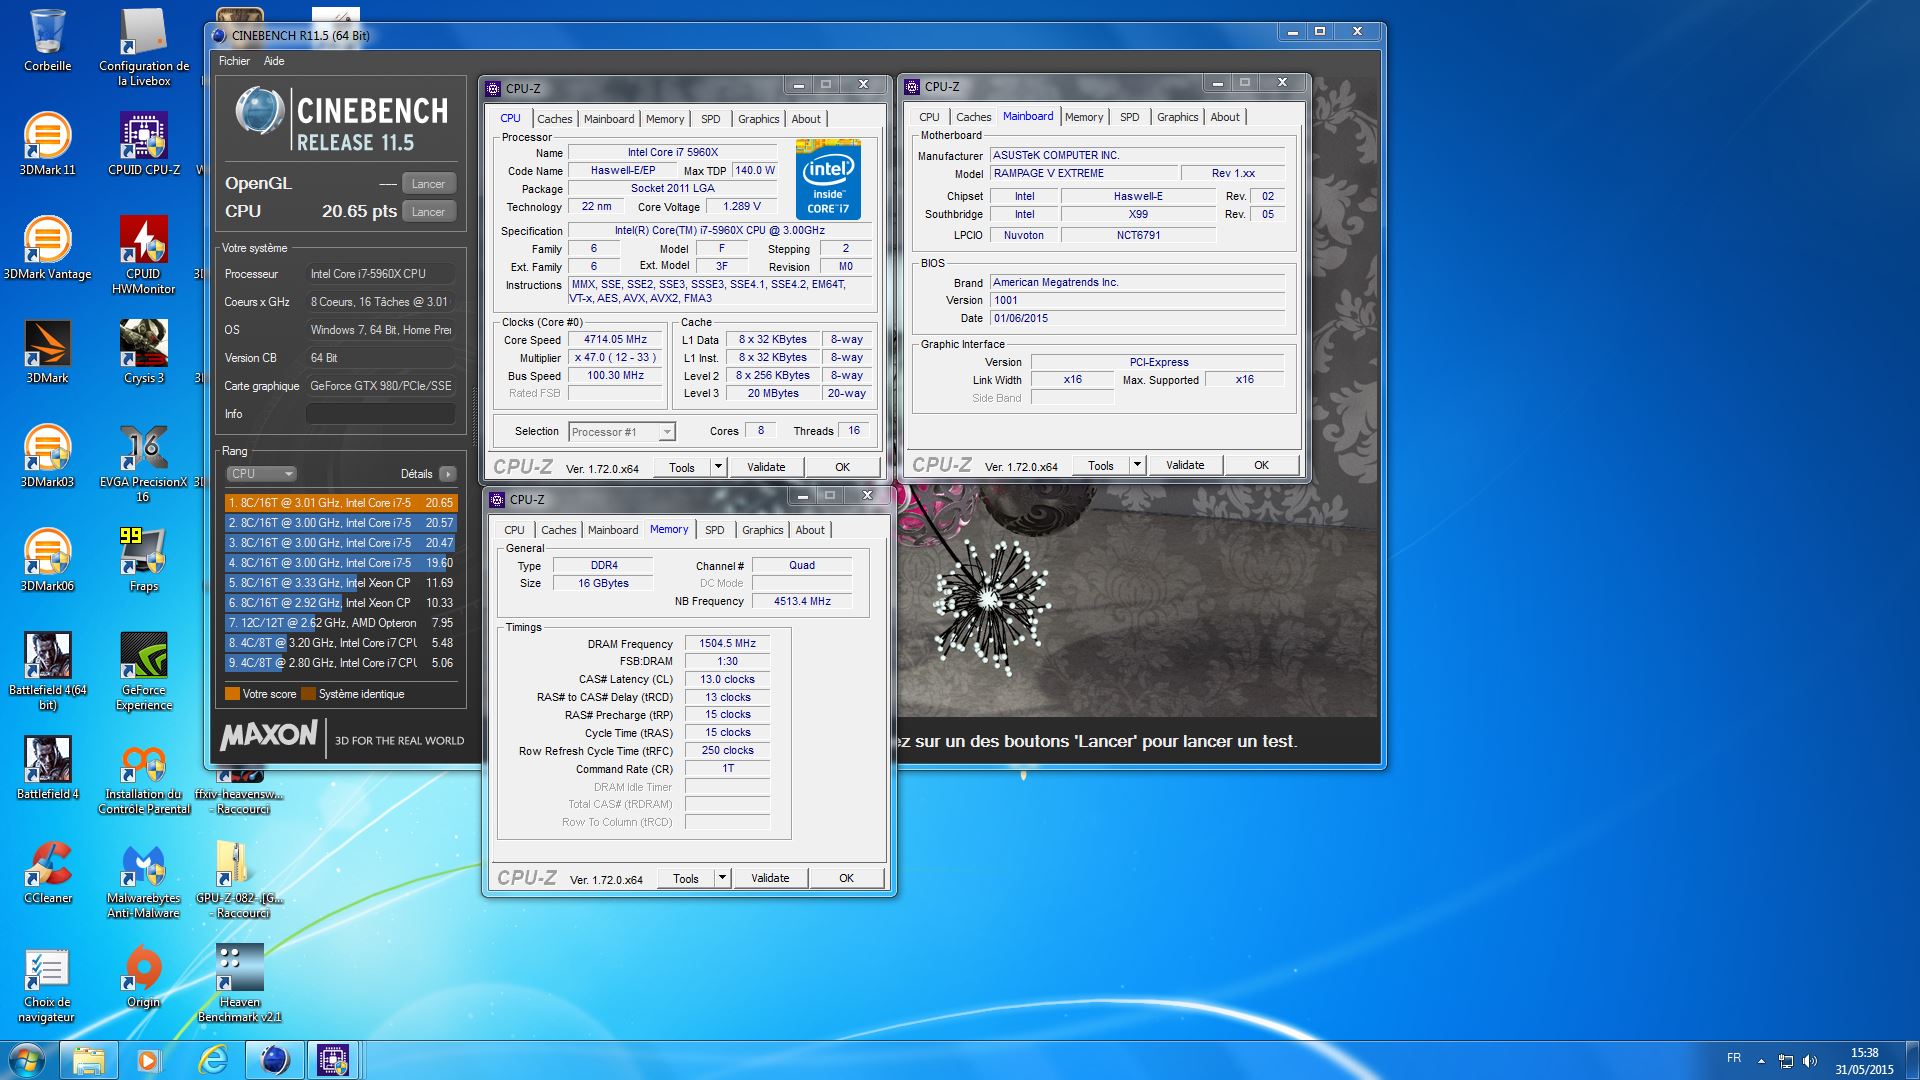Click the Info input field in Cinebench
1920x1080 pixels.
(381, 414)
